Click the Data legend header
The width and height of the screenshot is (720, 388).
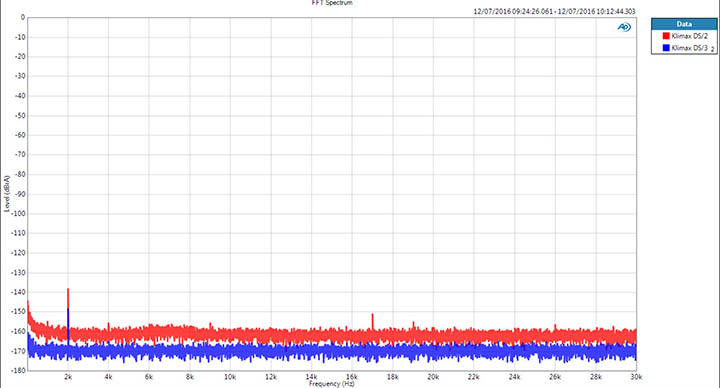pyautogui.click(x=684, y=24)
